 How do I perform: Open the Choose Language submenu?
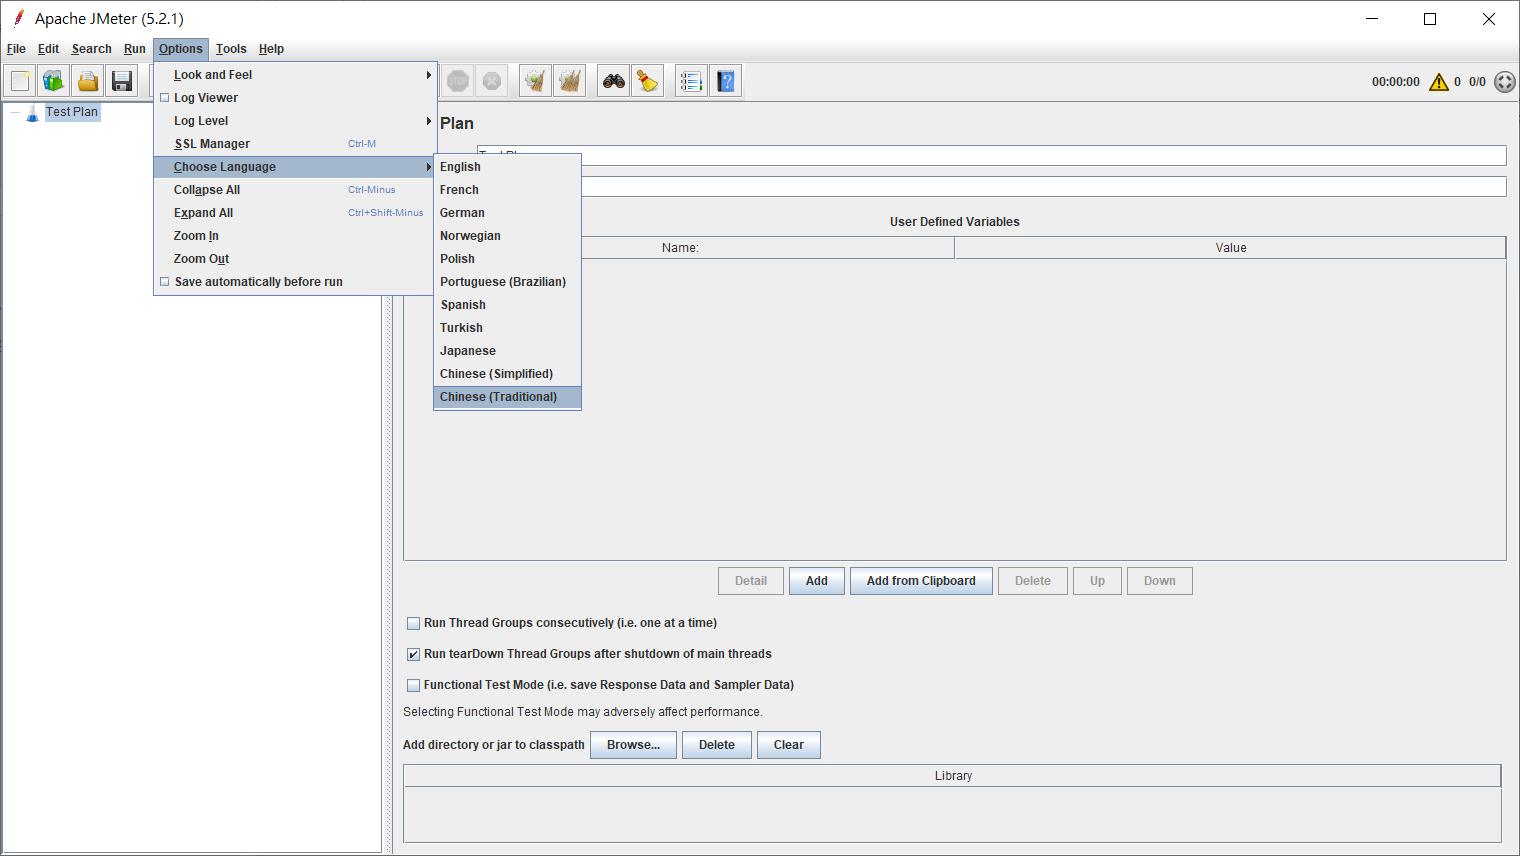tap(295, 167)
